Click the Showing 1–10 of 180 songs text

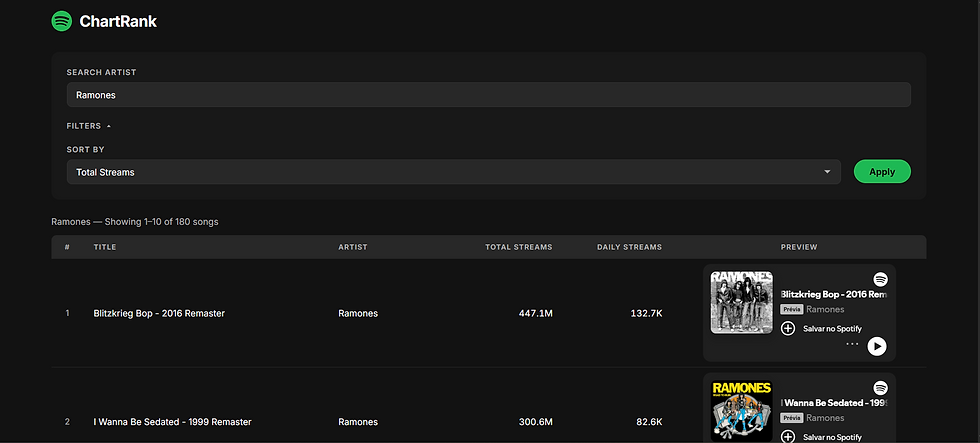point(161,222)
